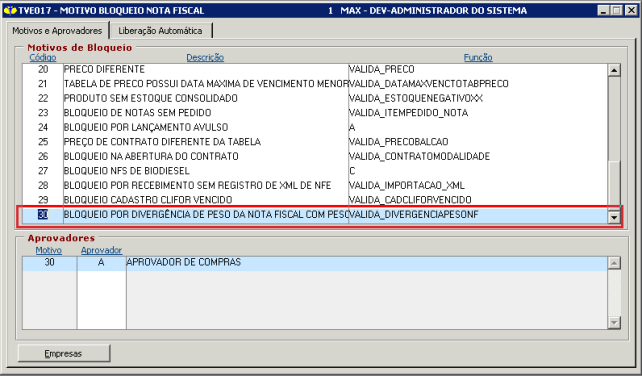Viewport: 642px width, 376px height.
Task: Select row 27 BLOQUEIO NFS DE BIODIESEL
Action: (x=315, y=171)
